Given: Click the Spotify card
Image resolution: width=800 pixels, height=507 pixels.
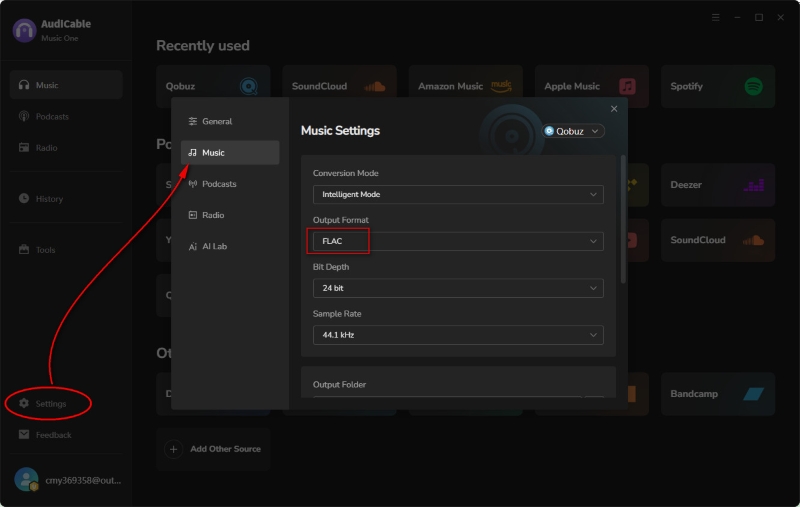Looking at the screenshot, I should point(718,86).
